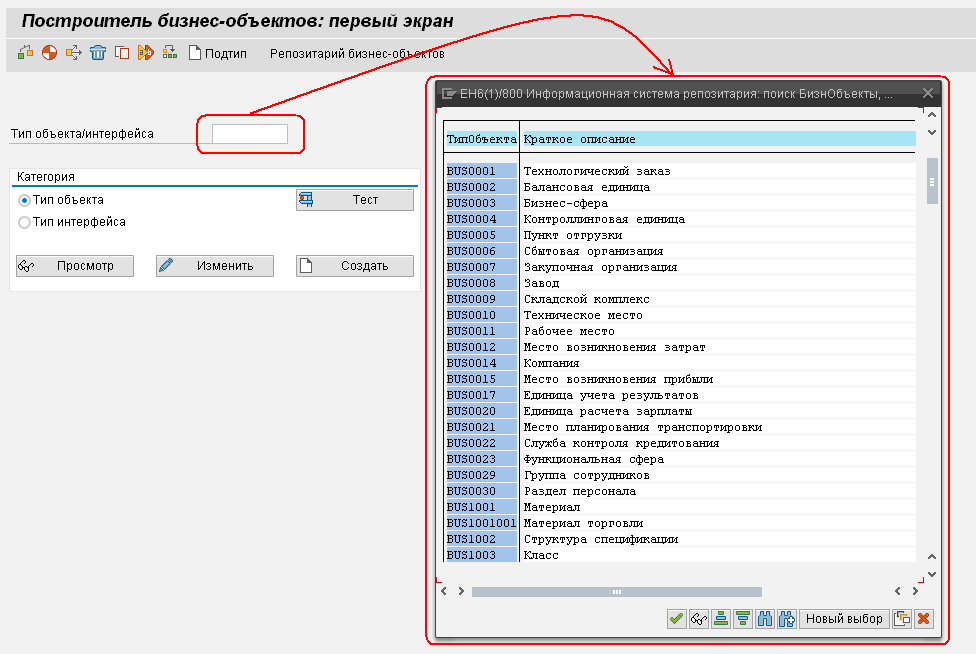Open the popup title bar menu icon

click(x=449, y=94)
